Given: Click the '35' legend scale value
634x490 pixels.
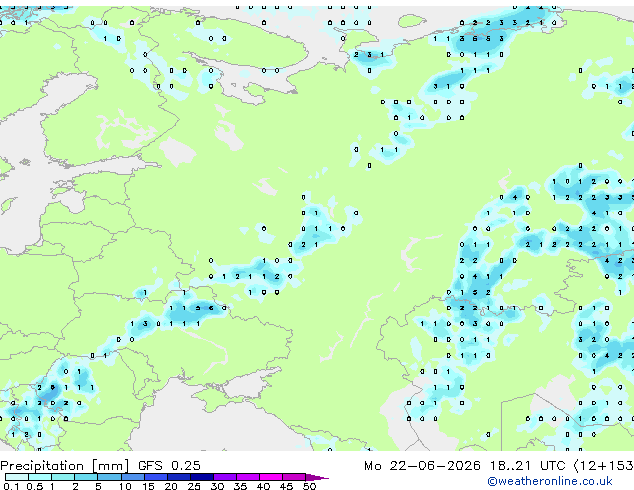Looking at the screenshot, I should point(240,486).
